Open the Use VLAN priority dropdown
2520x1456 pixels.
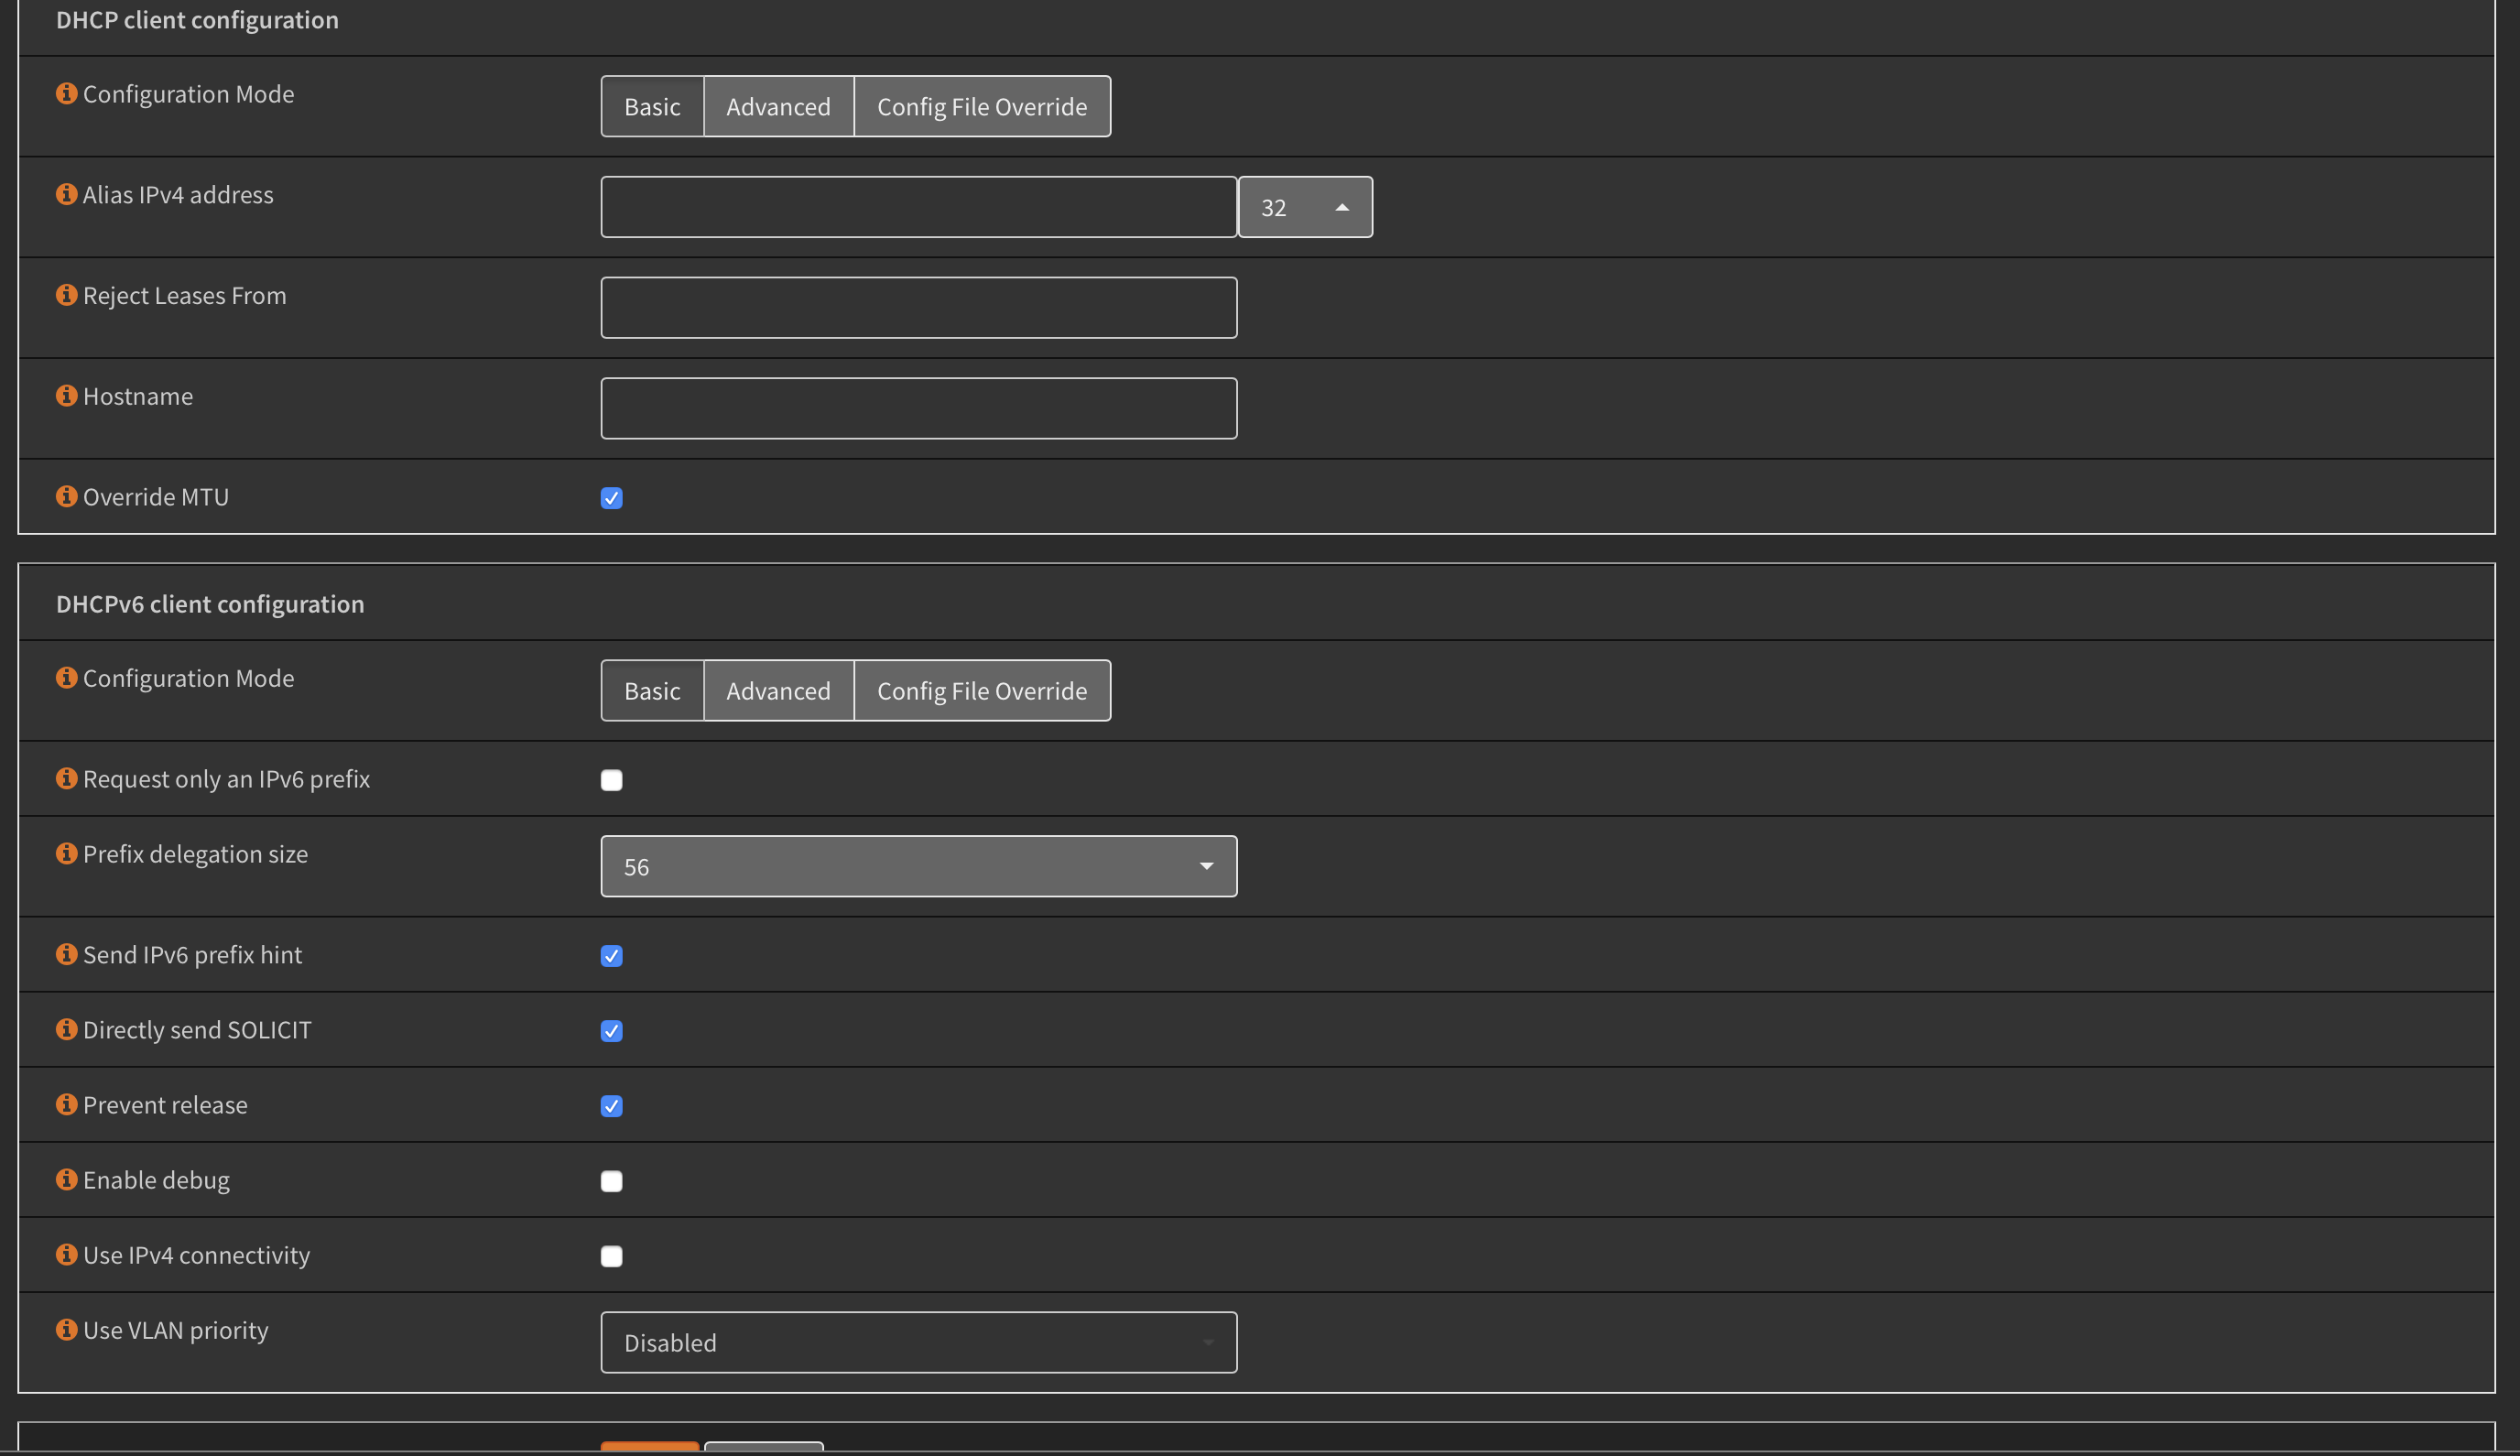point(918,1342)
